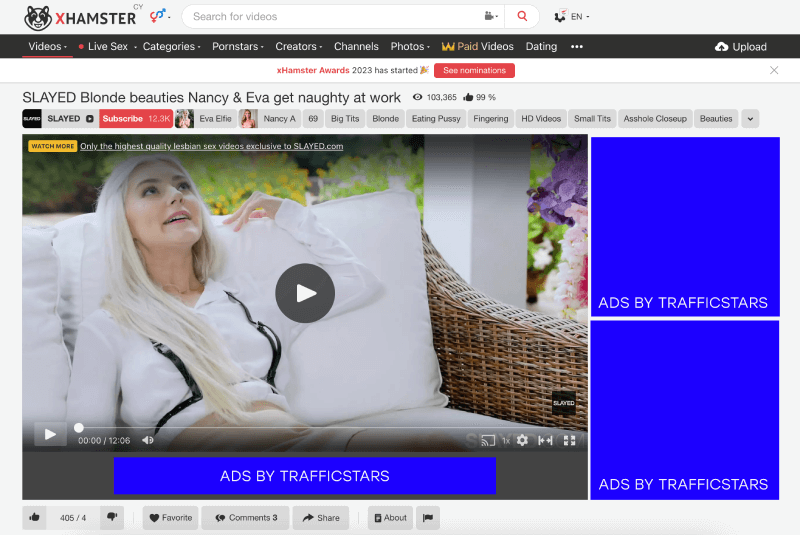Enter fullscreen mode

569,440
